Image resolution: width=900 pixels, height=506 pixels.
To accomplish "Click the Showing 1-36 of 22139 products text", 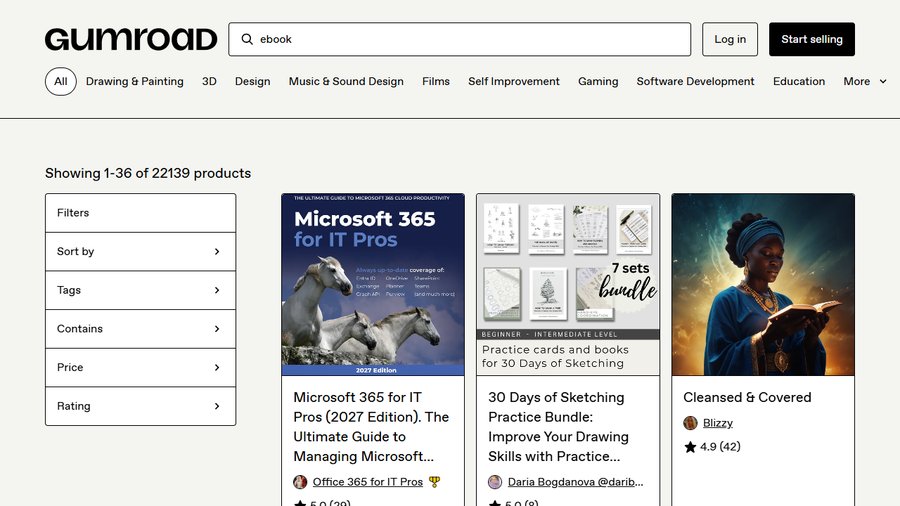I will point(148,173).
